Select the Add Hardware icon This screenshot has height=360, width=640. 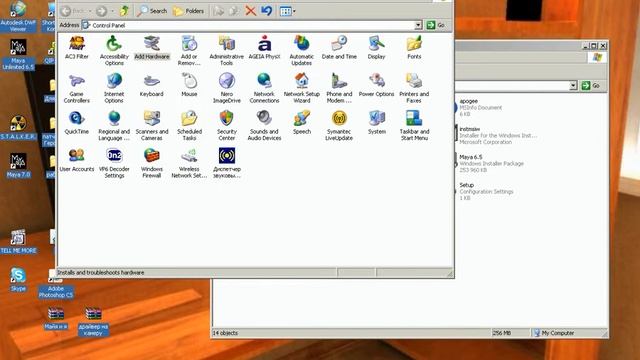152,47
